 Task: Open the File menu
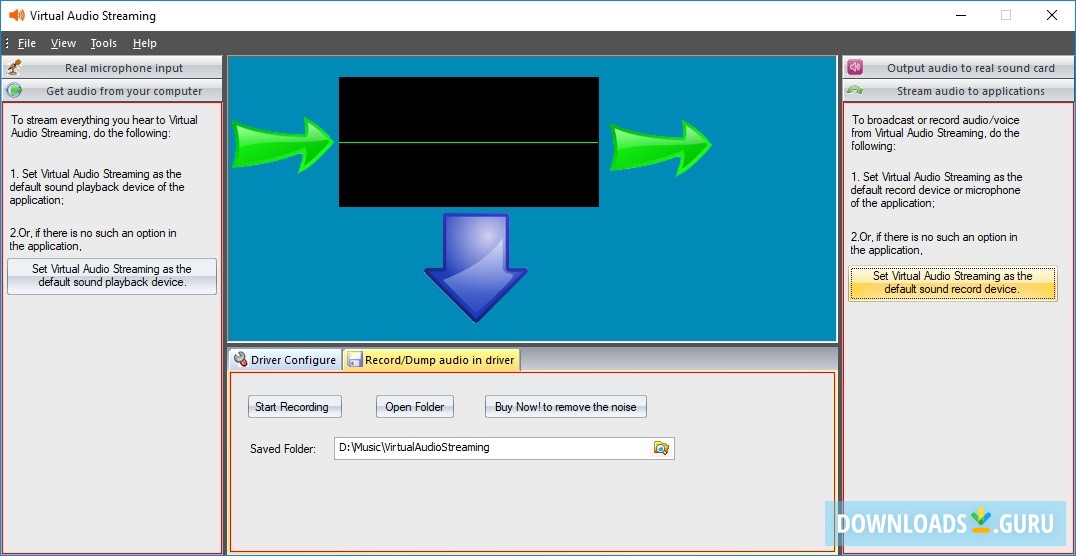[27, 43]
